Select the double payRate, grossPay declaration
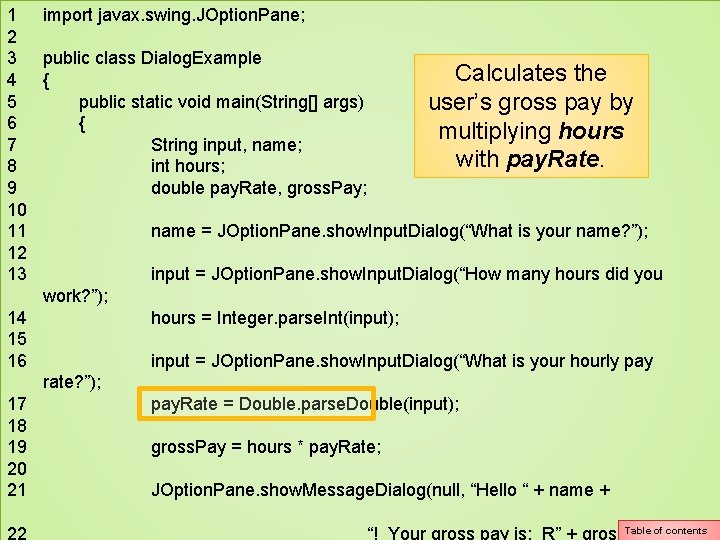 click(259, 188)
